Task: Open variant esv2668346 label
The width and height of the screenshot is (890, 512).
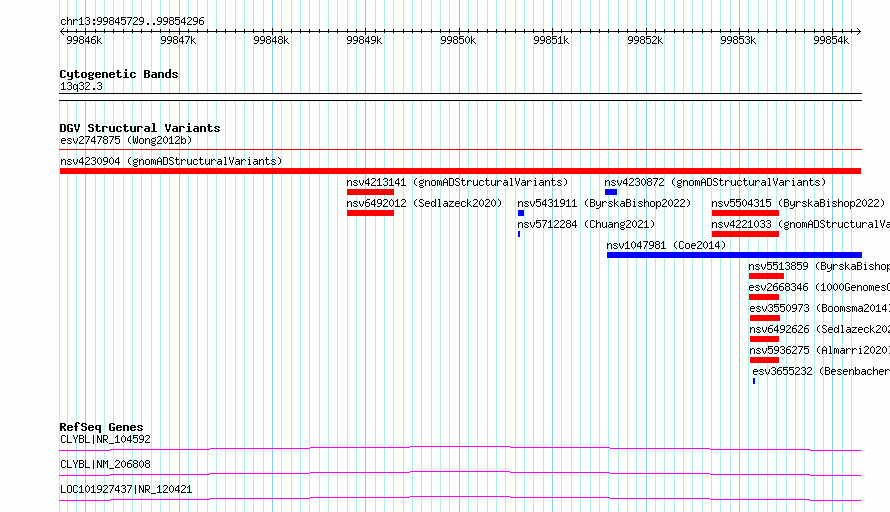Action: pos(819,287)
